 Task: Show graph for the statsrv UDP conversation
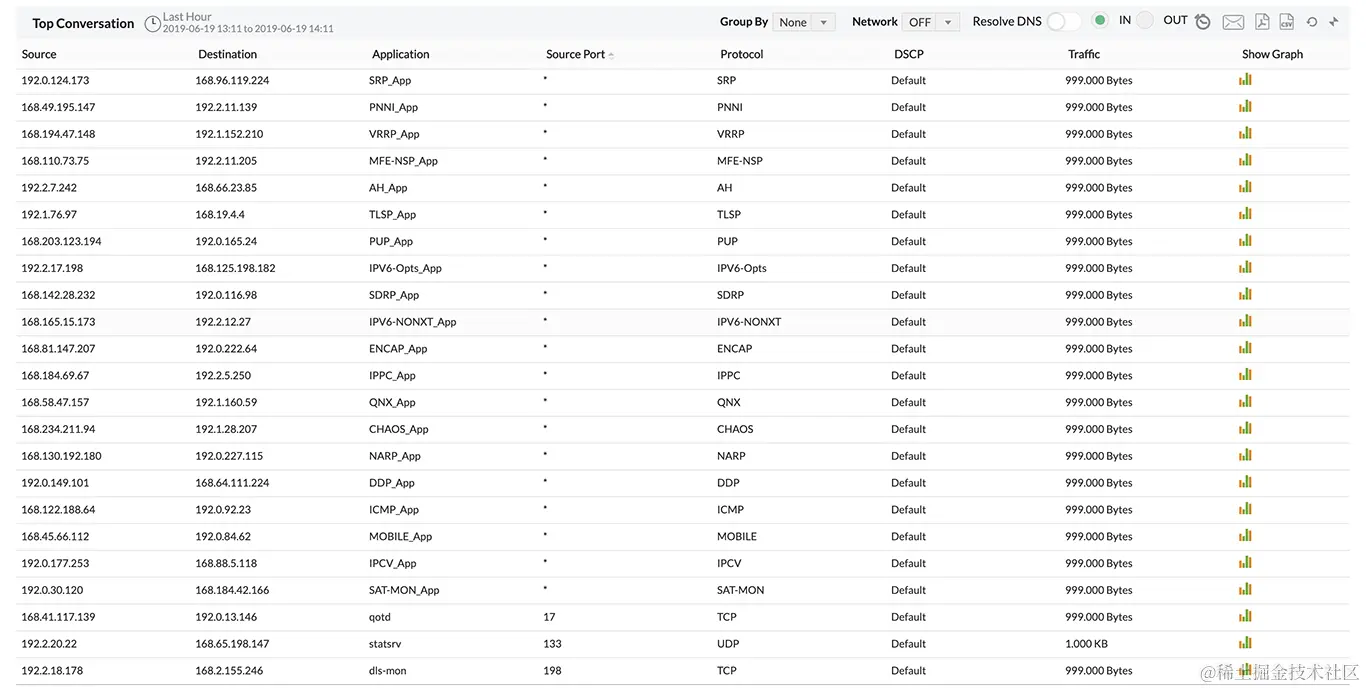pos(1244,643)
